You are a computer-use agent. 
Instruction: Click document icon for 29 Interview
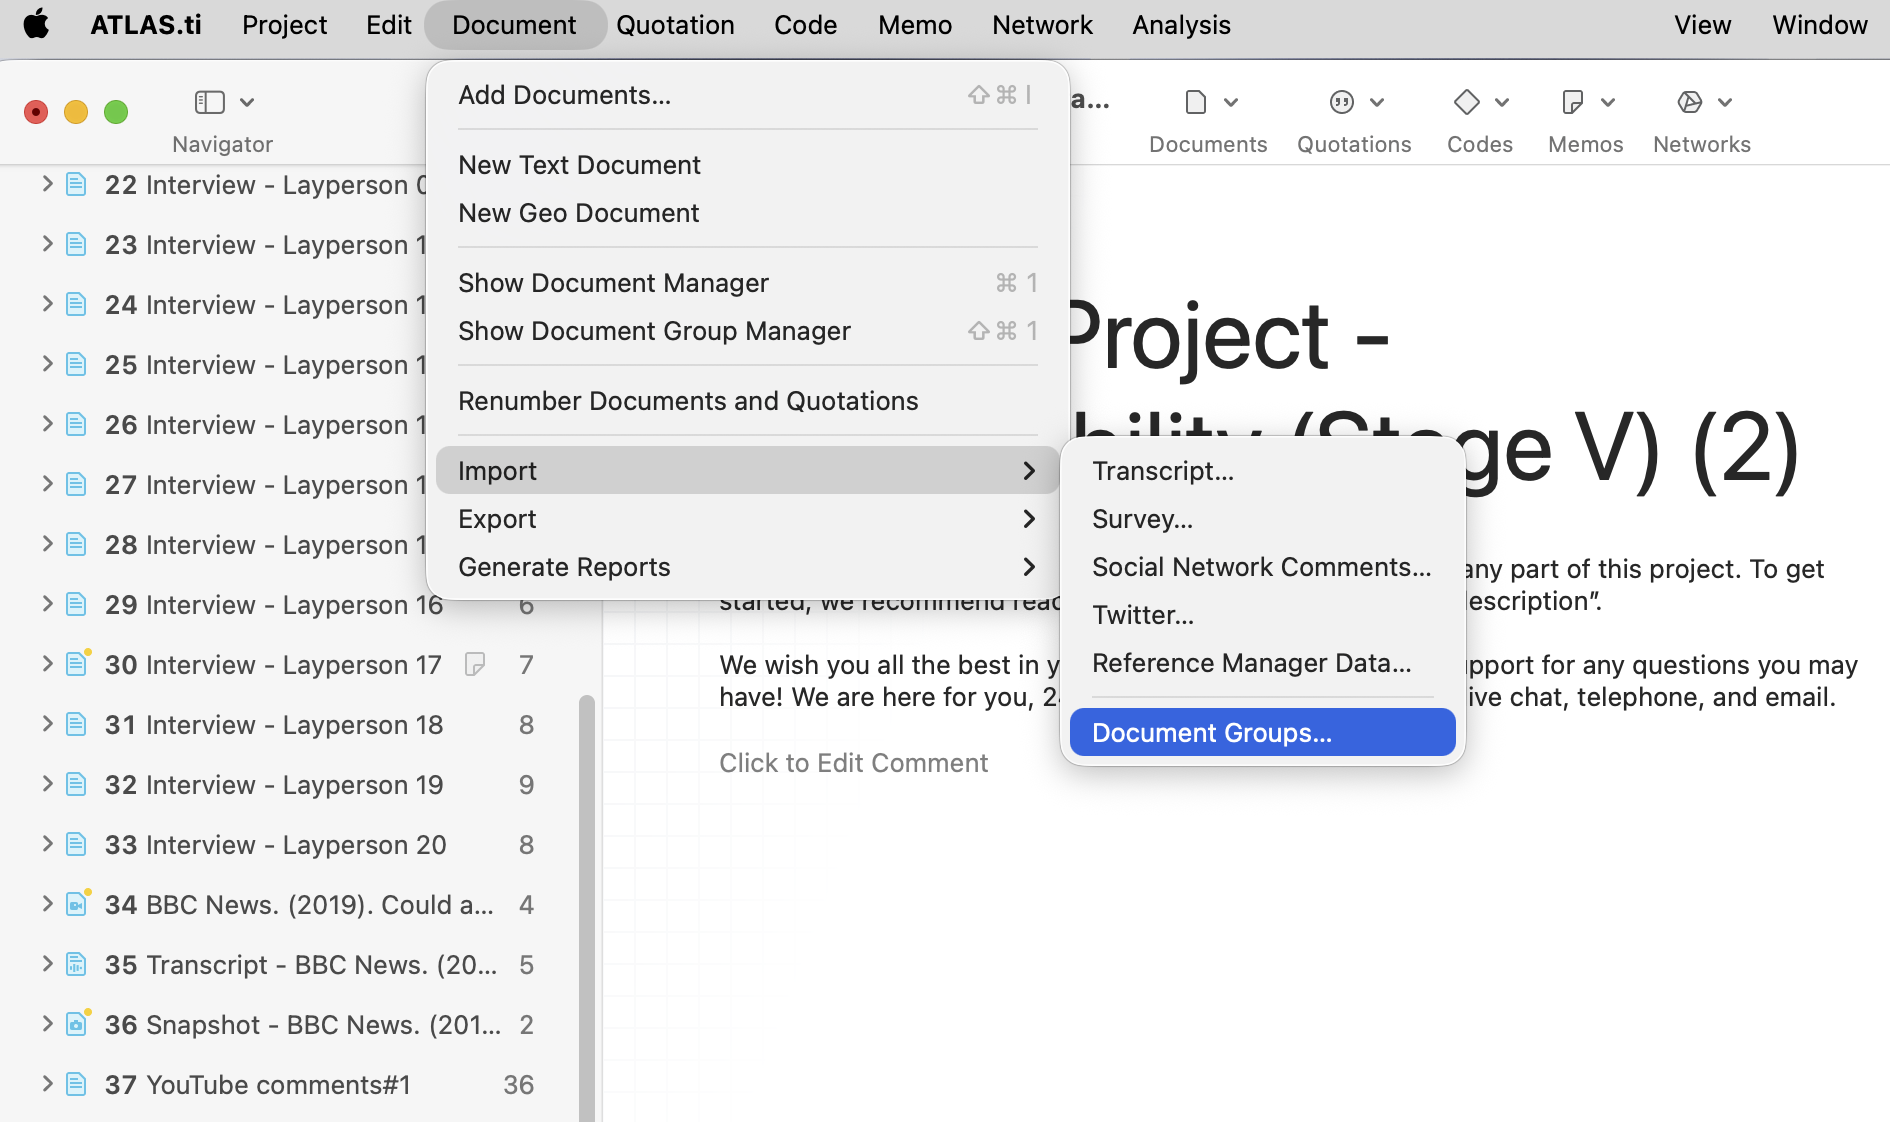[76, 604]
